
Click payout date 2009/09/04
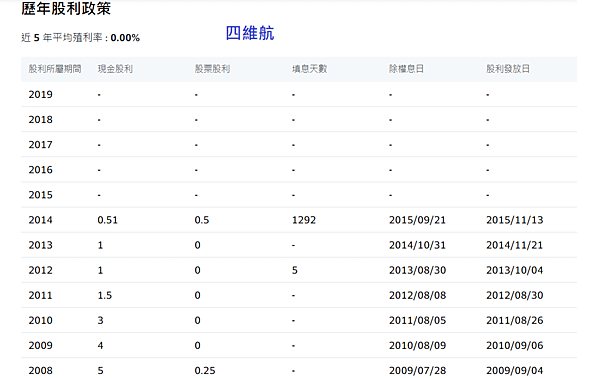click(x=515, y=371)
